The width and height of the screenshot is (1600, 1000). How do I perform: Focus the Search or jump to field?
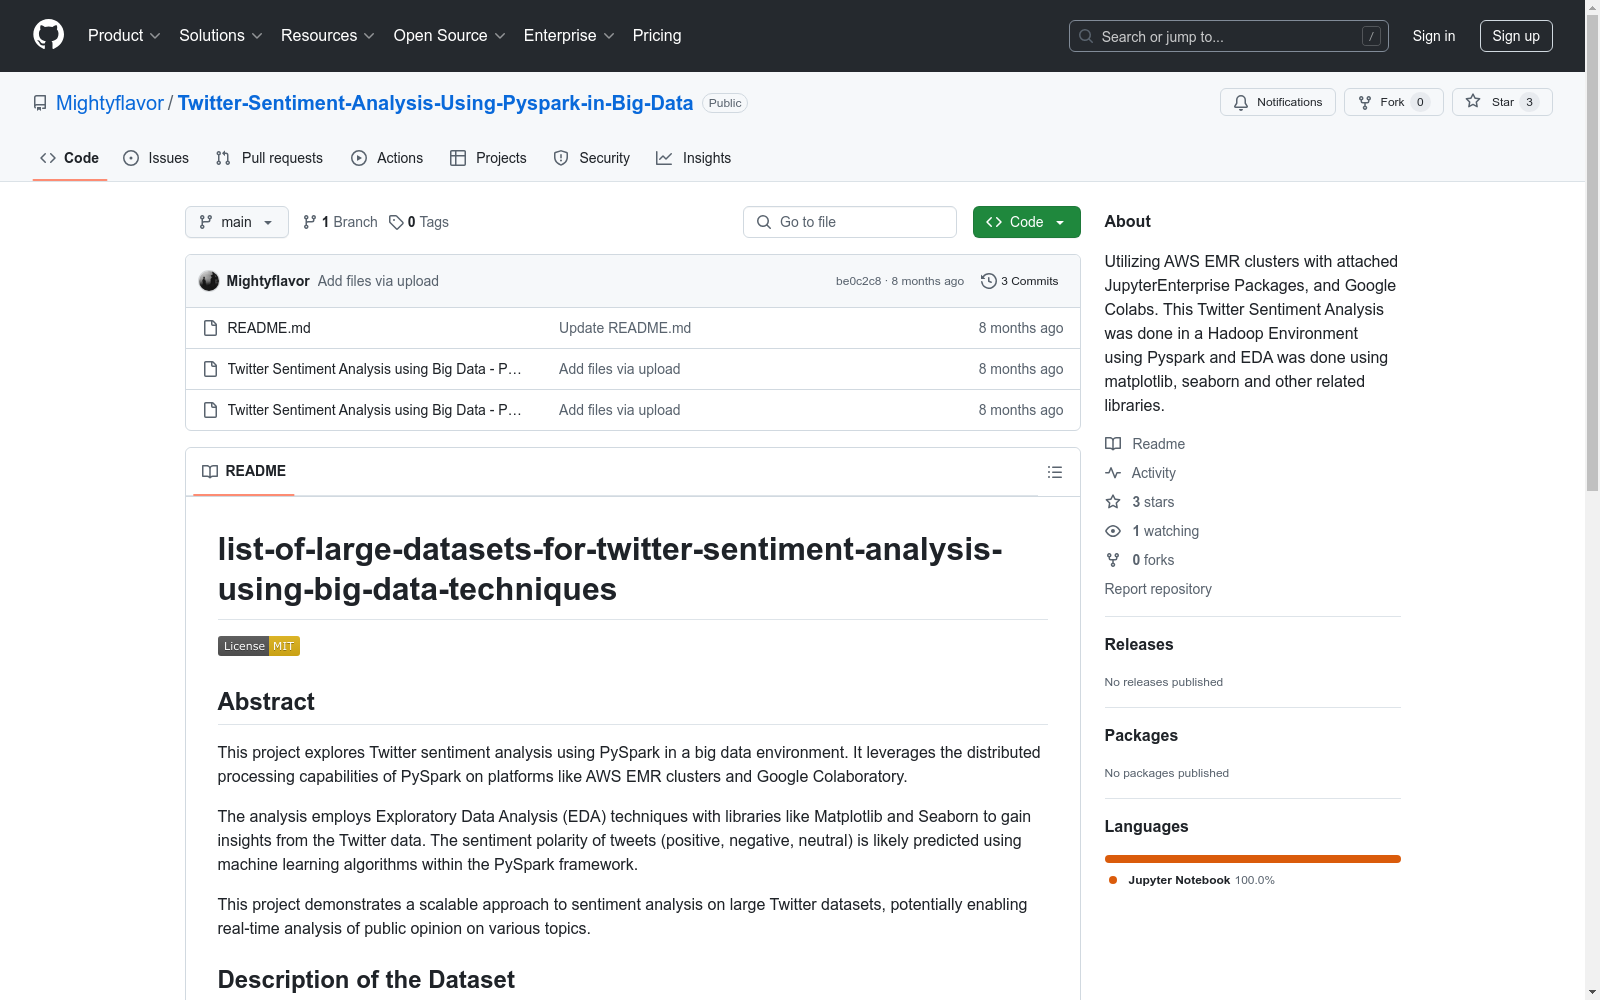point(1229,36)
